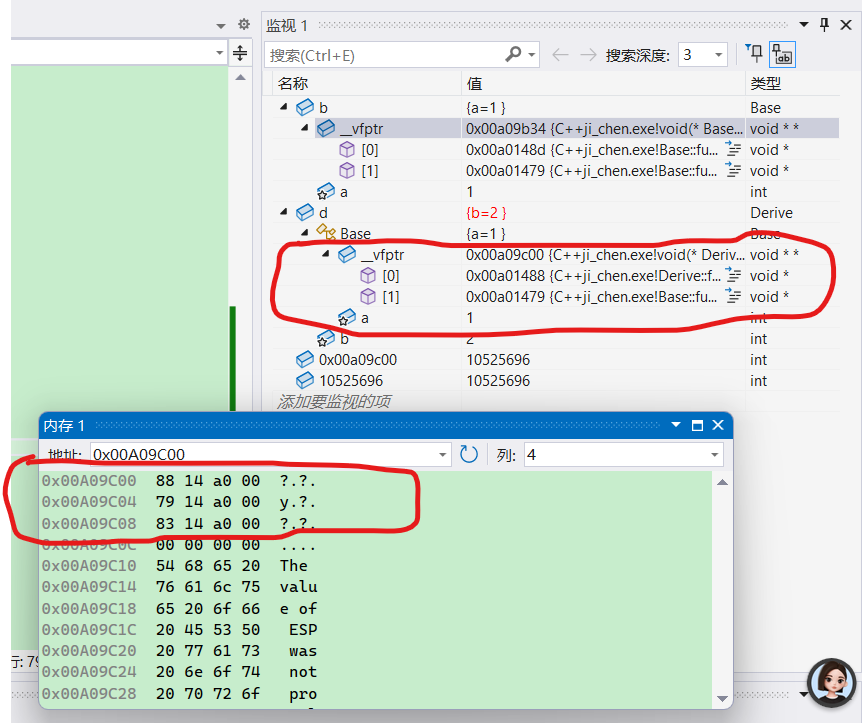Click the search magnifier icon in Watch 1
Image resolution: width=862 pixels, height=723 pixels.
pyautogui.click(x=512, y=54)
